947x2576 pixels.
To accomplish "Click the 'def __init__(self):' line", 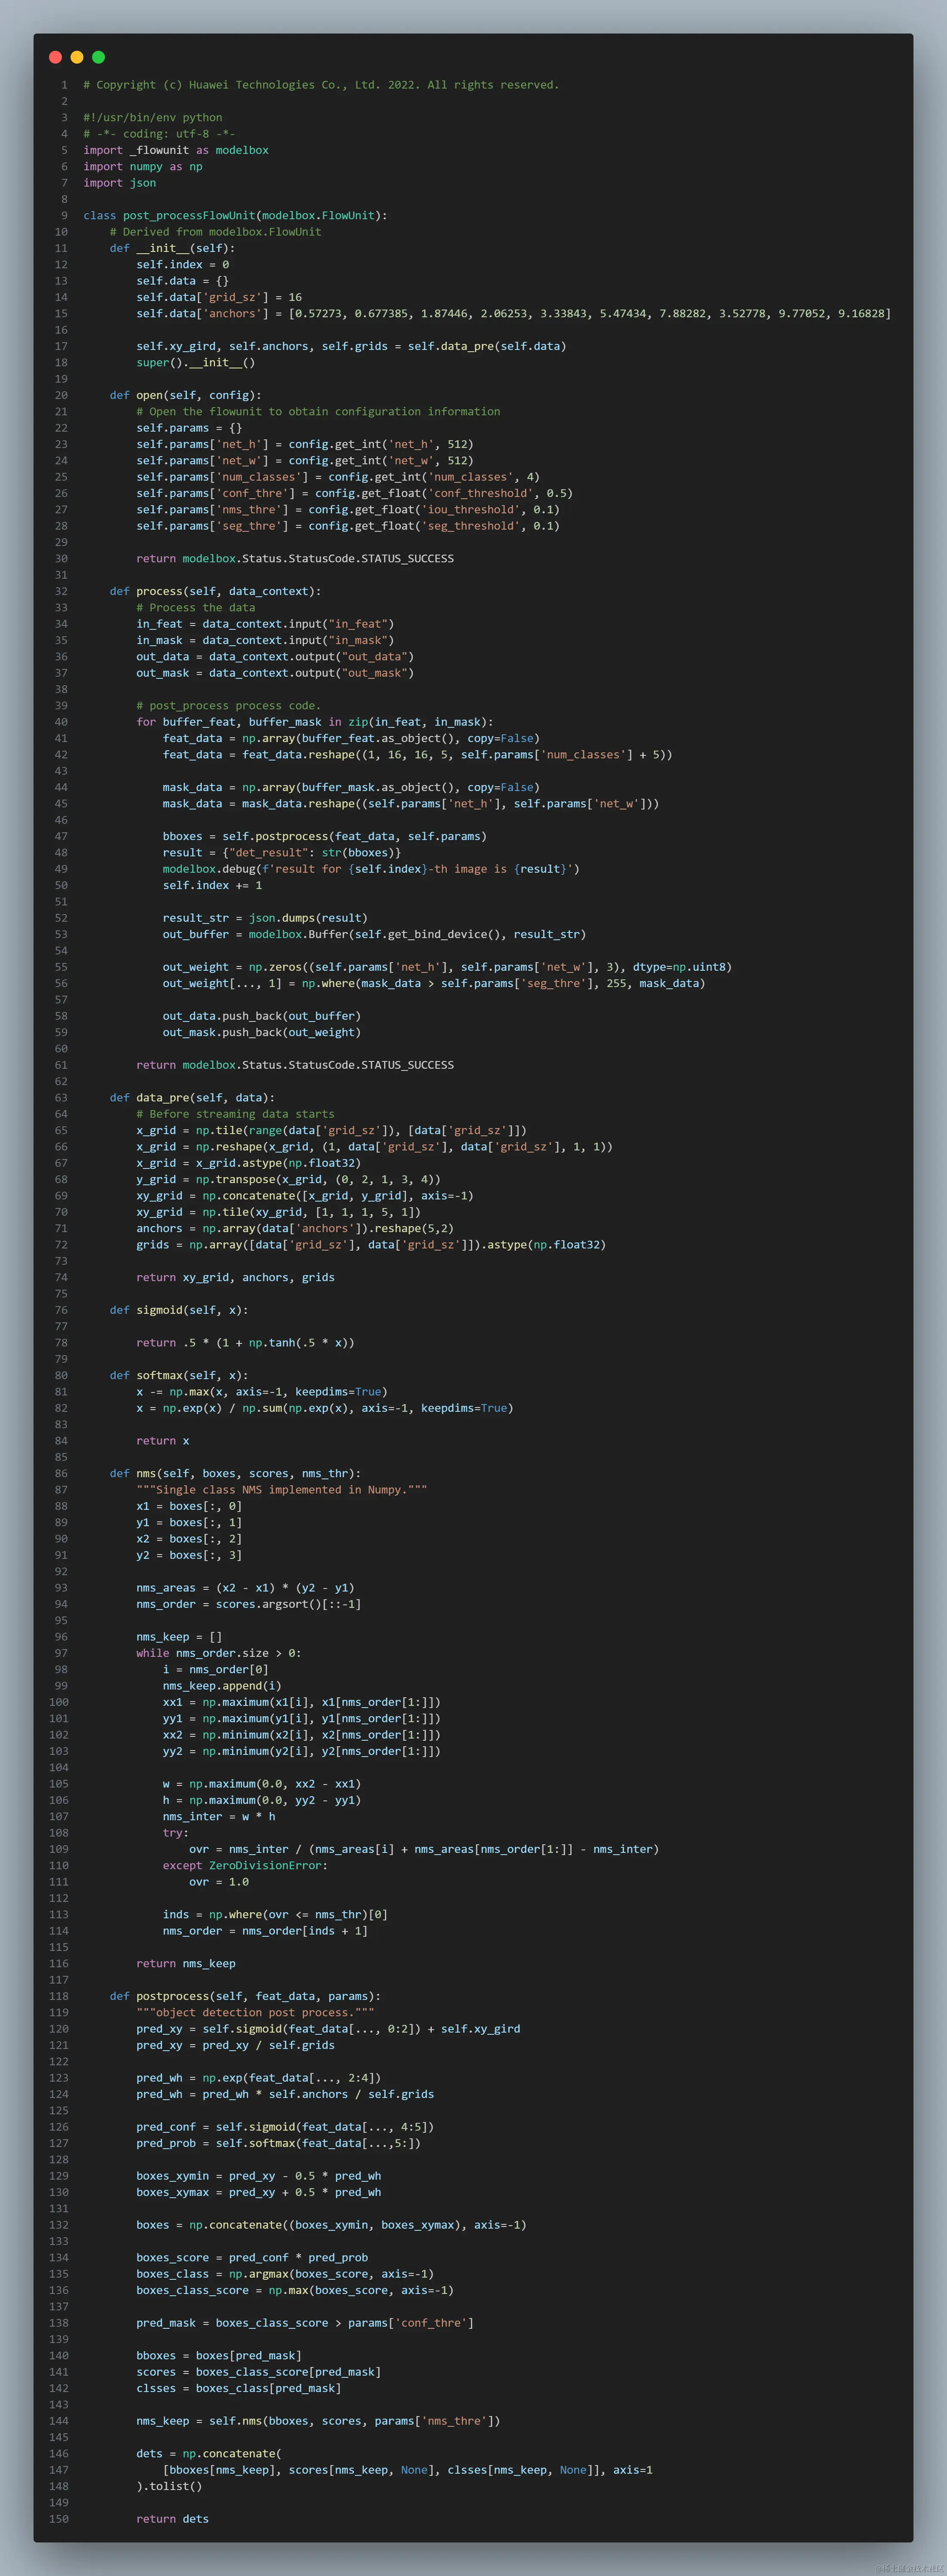I will [x=172, y=248].
